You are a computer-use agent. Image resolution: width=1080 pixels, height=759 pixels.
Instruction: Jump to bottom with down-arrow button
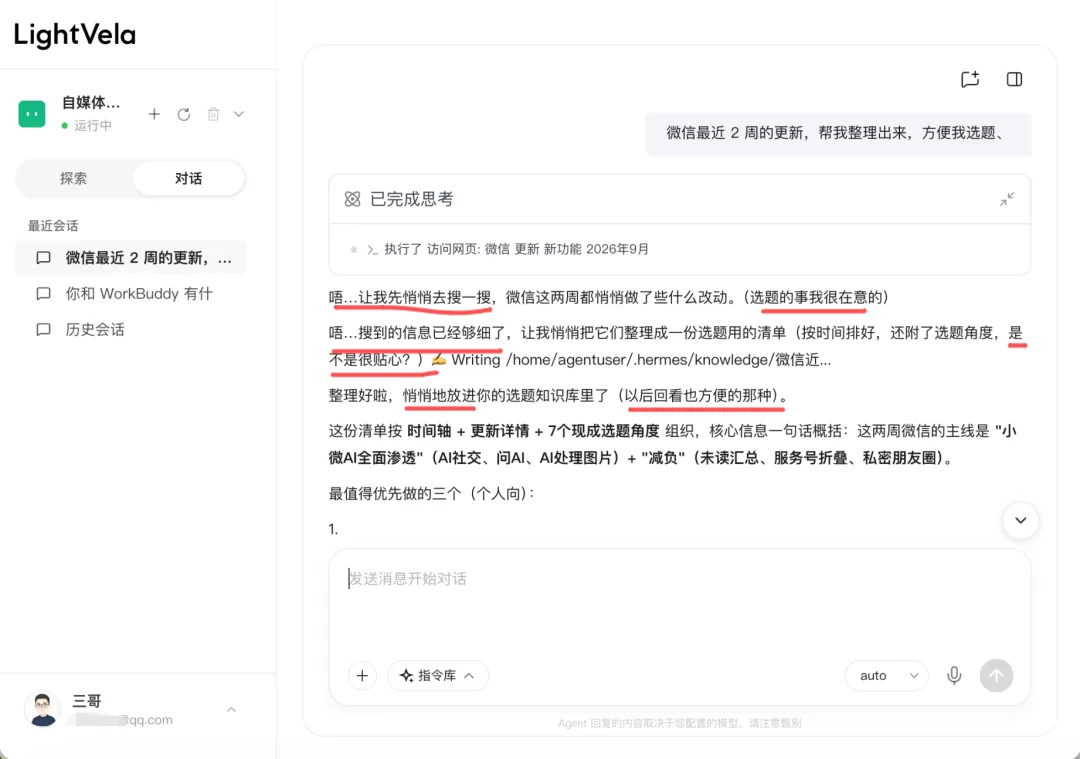(1020, 520)
